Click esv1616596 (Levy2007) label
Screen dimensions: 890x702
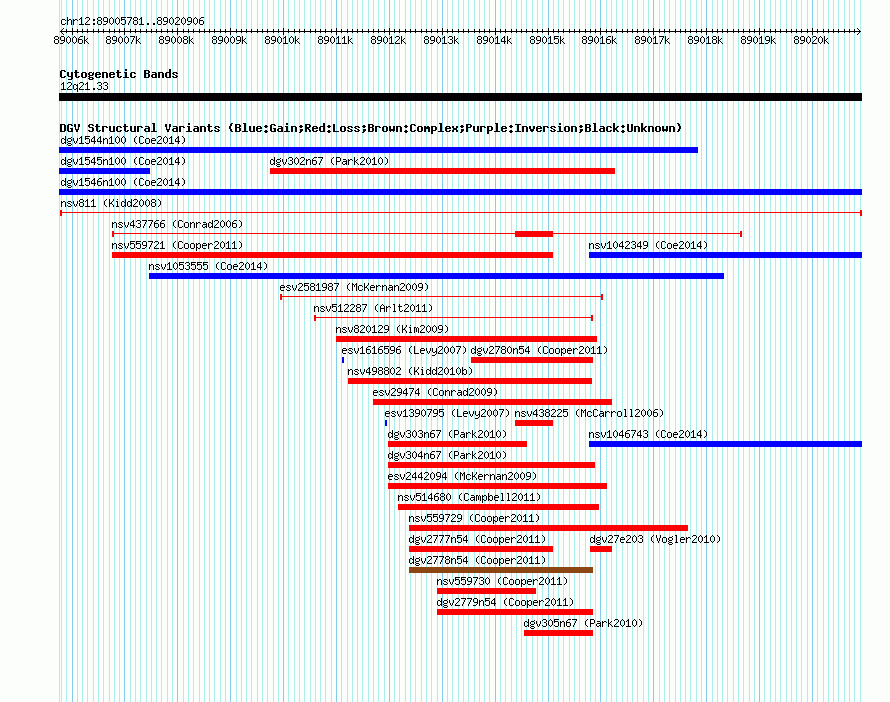(404, 350)
